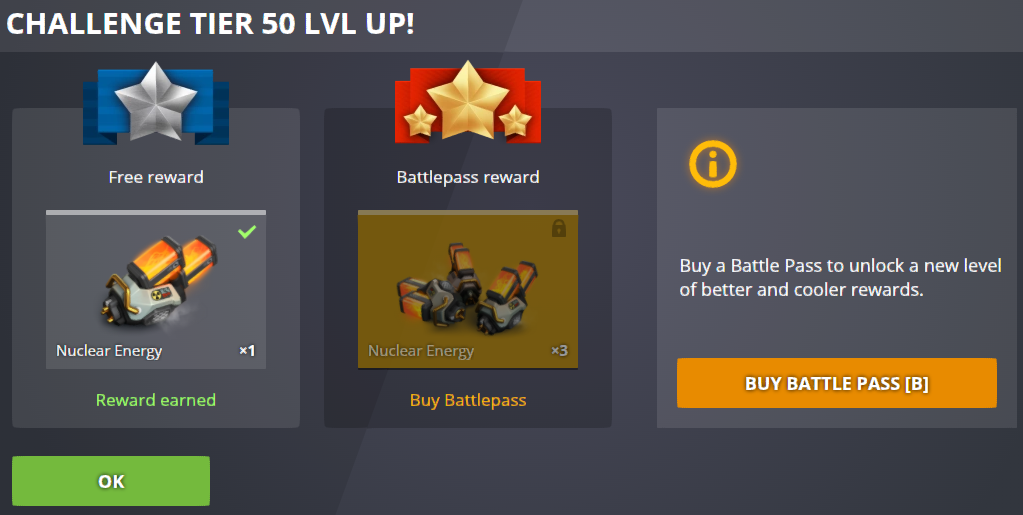Click the x3 quantity on the Battlepass reward
This screenshot has width=1023, height=515.
click(x=559, y=351)
